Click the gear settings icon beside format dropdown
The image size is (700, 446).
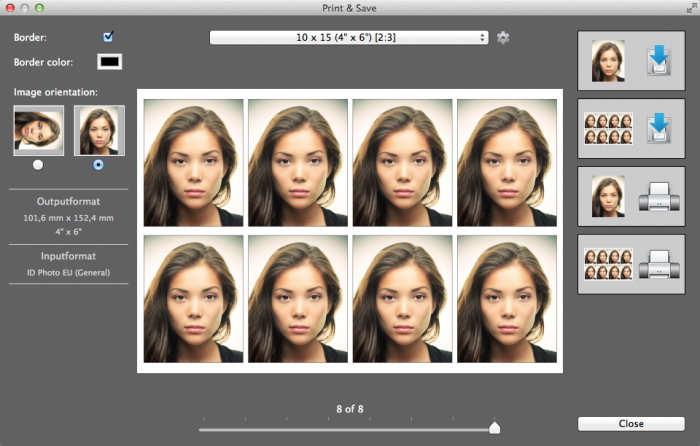(503, 37)
